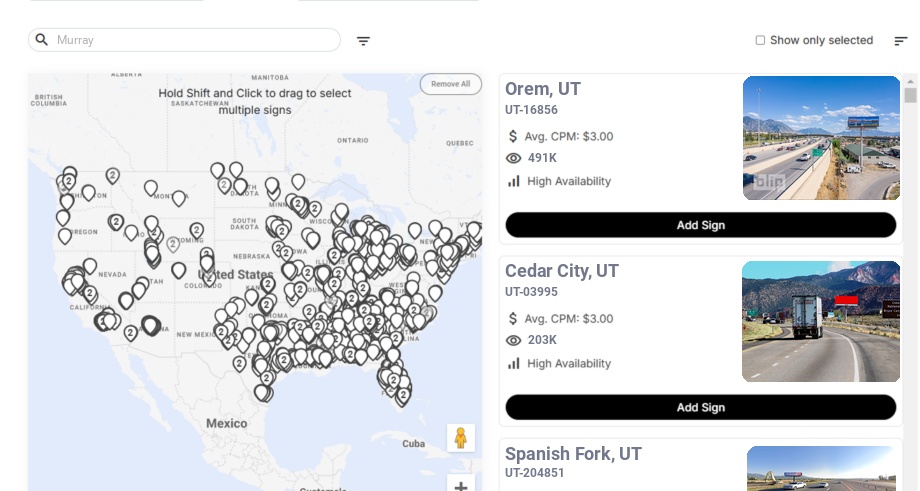Click the search magnifier icon
This screenshot has height=491, width=920.
tap(42, 40)
